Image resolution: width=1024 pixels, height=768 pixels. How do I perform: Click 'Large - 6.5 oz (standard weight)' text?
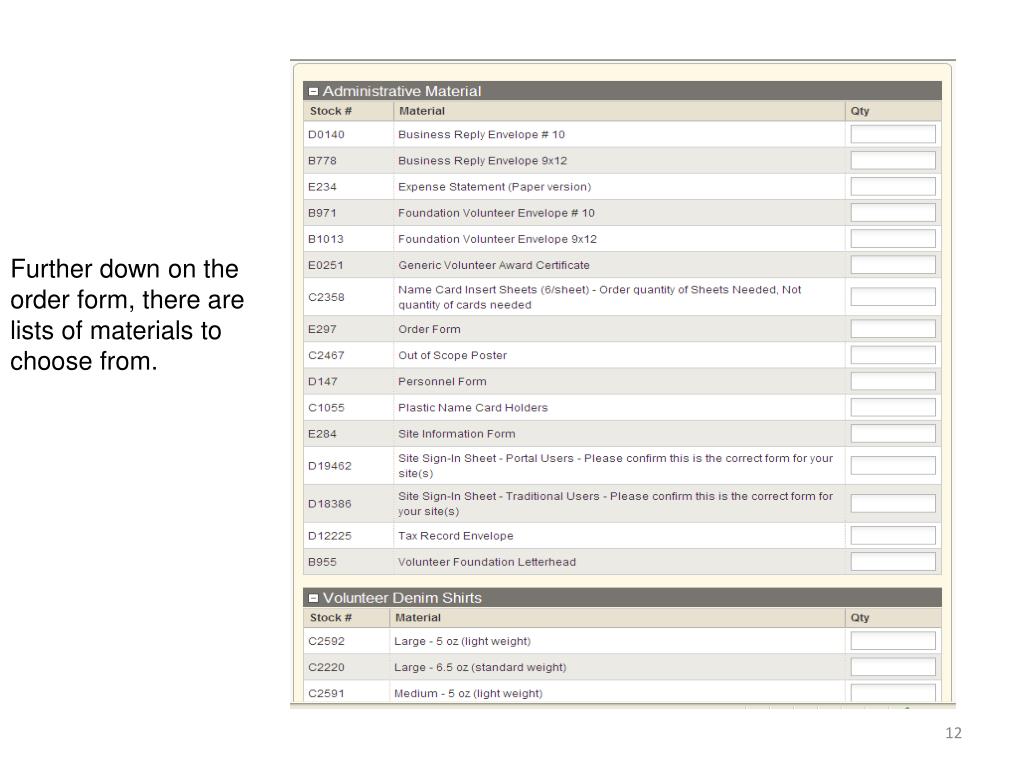tap(480, 667)
